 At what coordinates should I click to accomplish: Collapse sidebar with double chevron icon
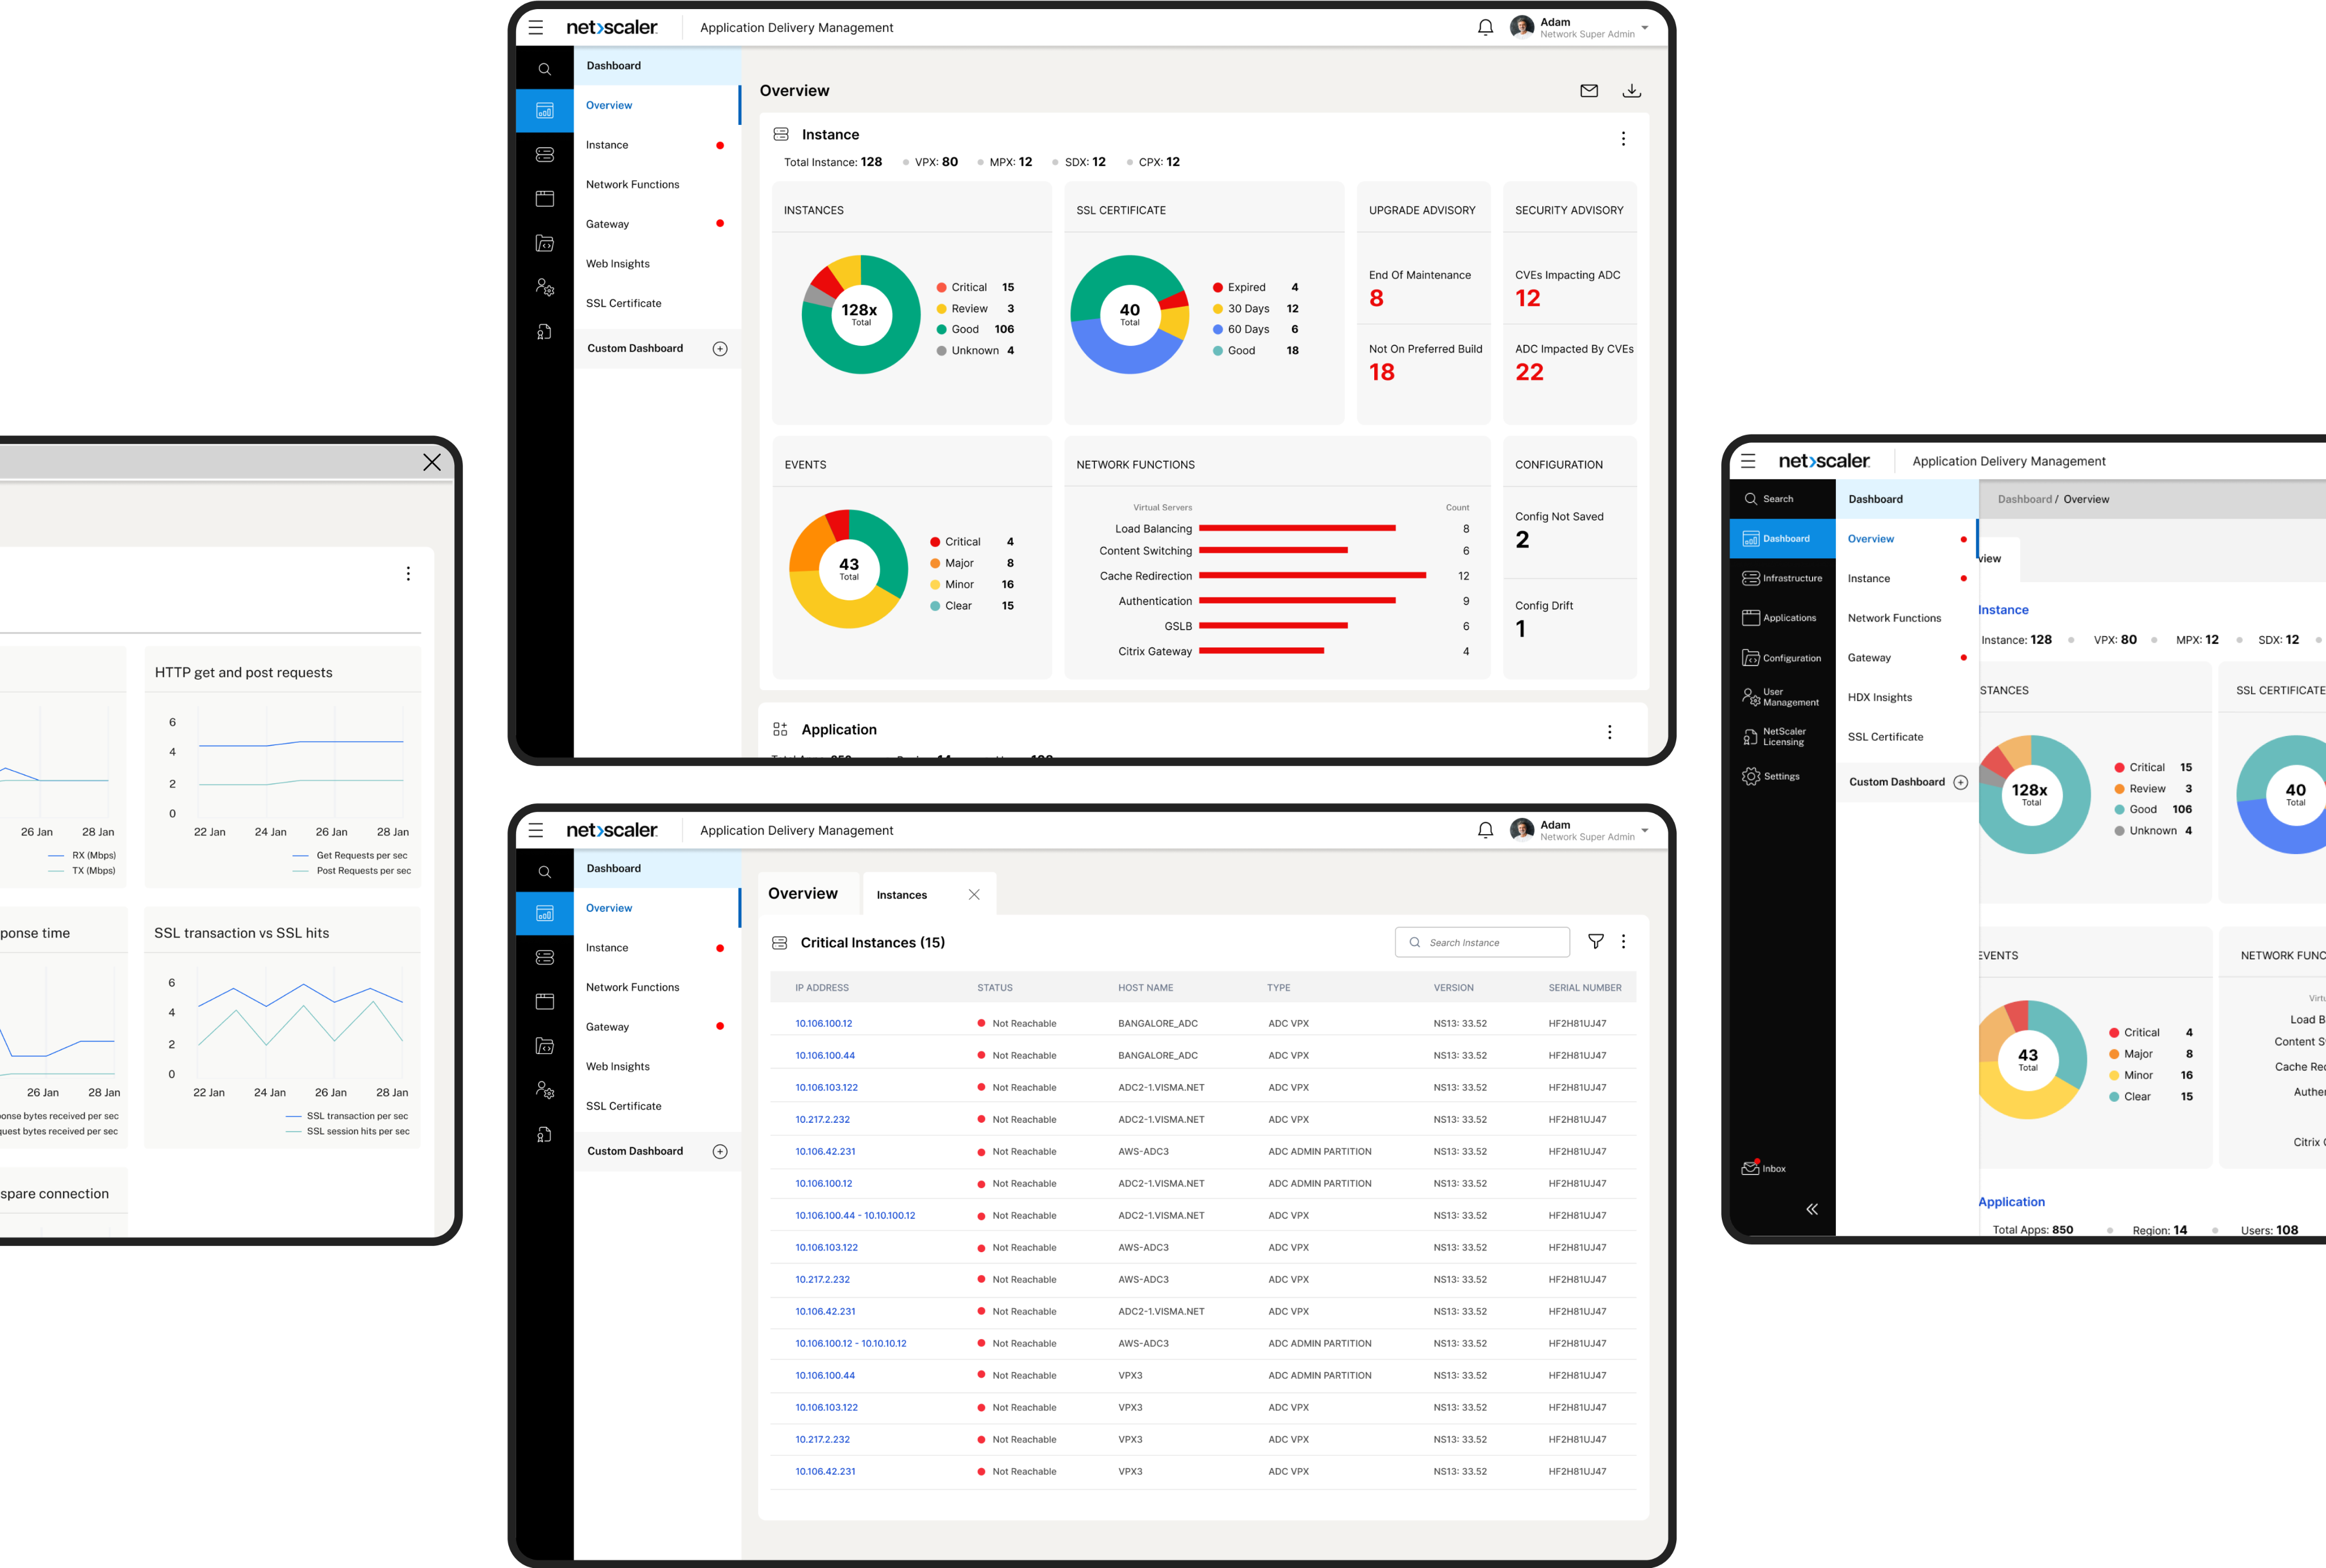tap(1811, 1209)
